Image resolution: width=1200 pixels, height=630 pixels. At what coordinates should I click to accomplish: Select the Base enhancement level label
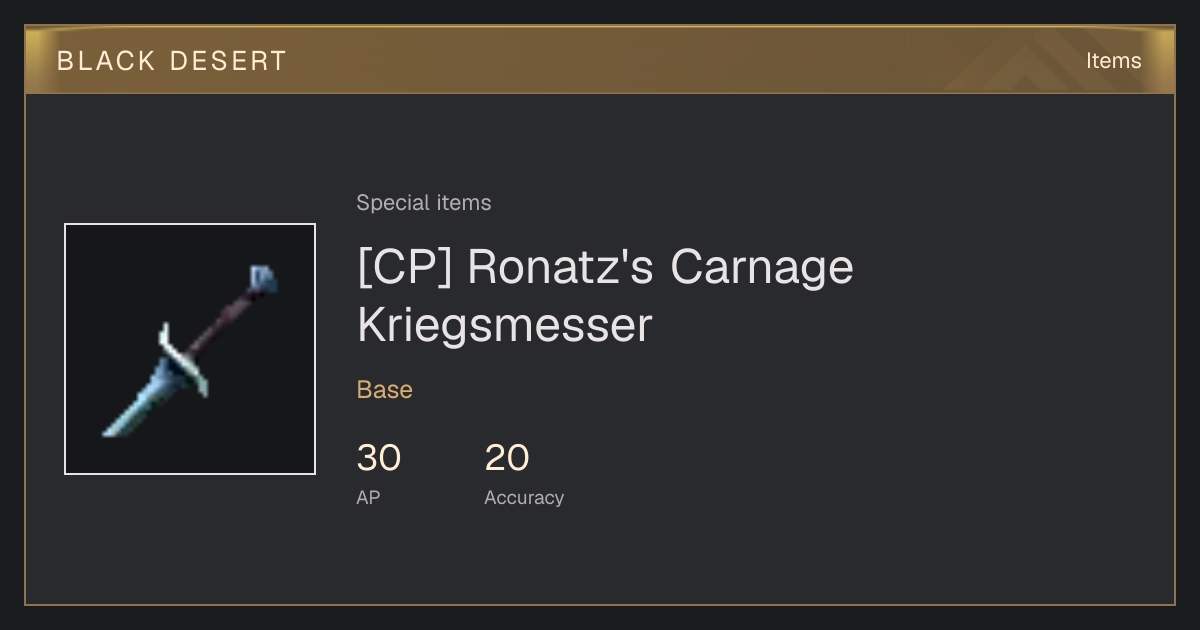(385, 390)
